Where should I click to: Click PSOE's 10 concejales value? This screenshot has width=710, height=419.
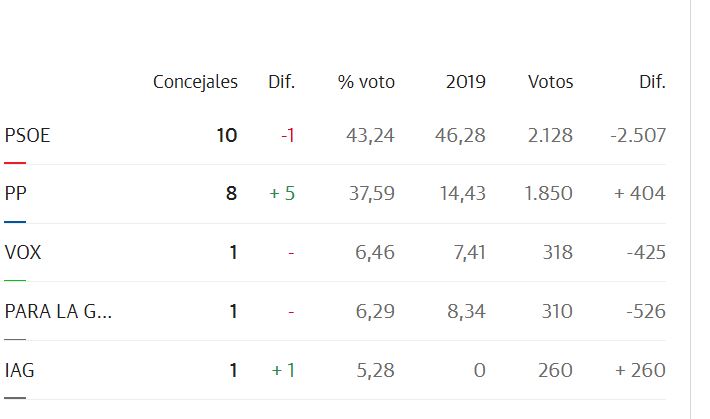click(227, 135)
